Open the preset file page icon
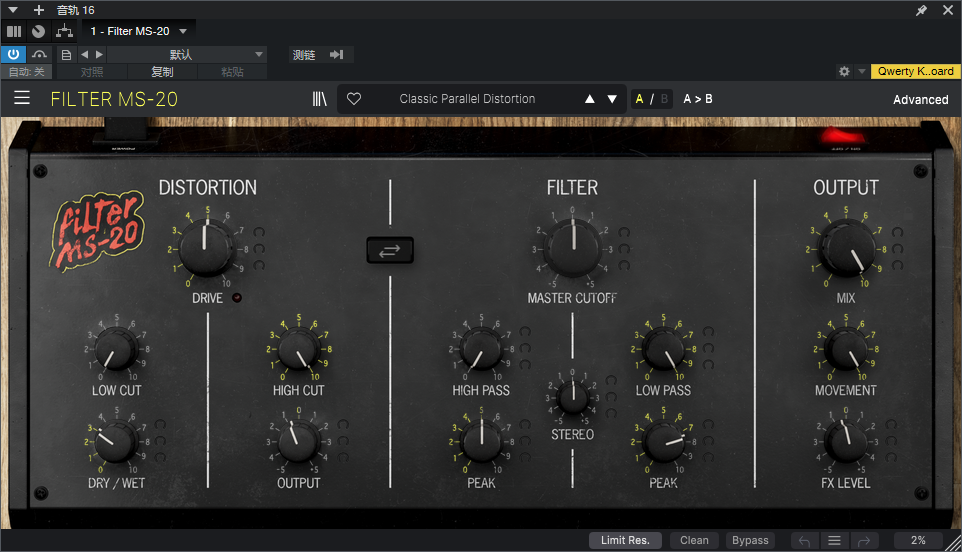The width and height of the screenshot is (962, 552). click(66, 55)
